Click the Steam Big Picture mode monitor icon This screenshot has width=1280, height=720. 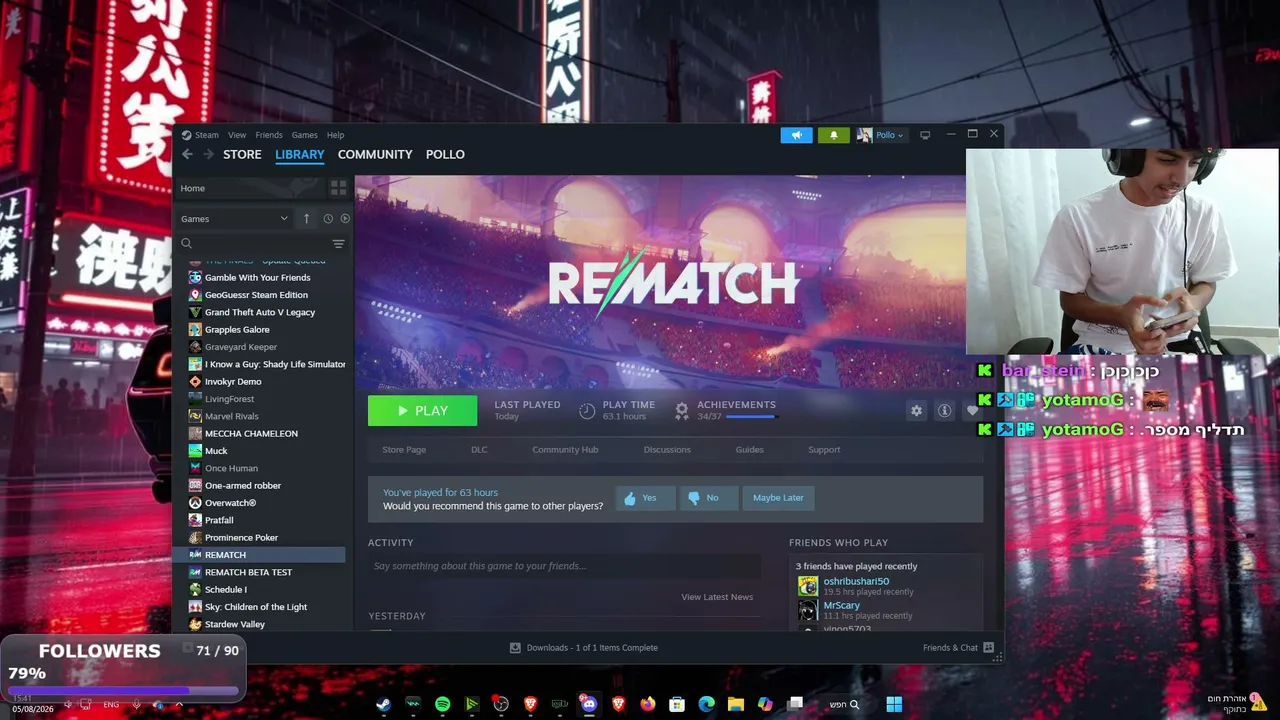click(x=925, y=135)
